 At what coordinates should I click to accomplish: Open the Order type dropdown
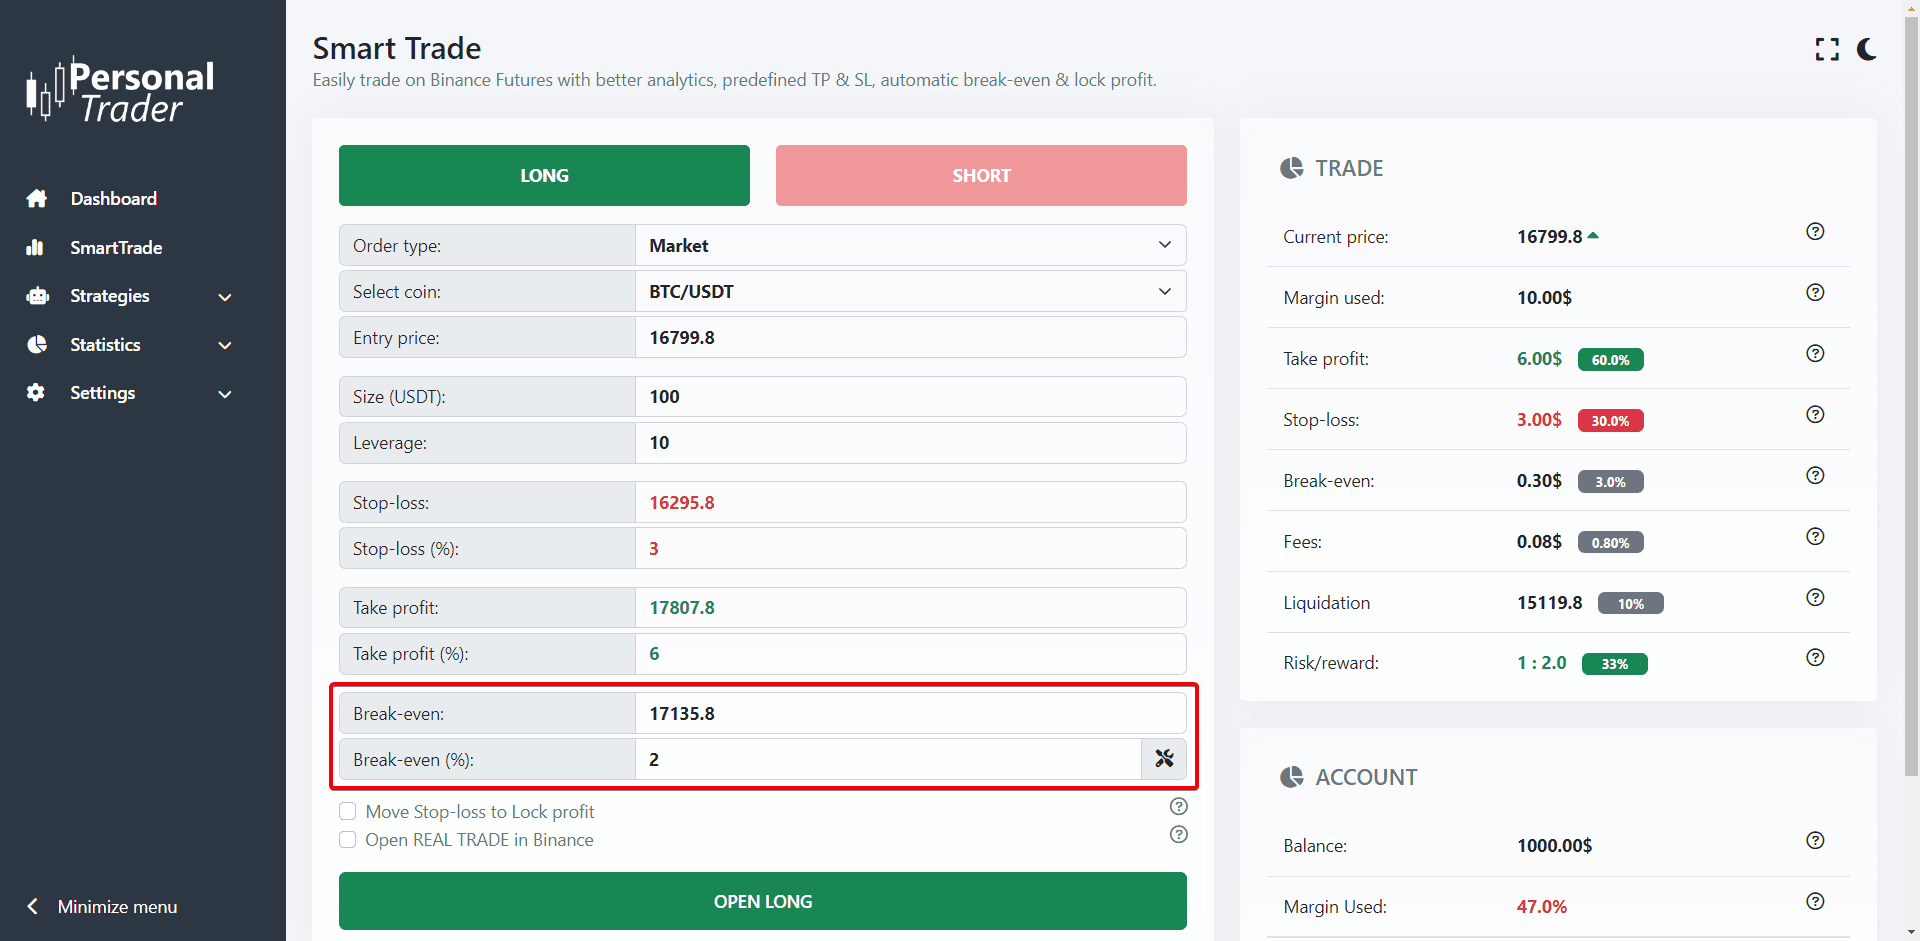910,246
